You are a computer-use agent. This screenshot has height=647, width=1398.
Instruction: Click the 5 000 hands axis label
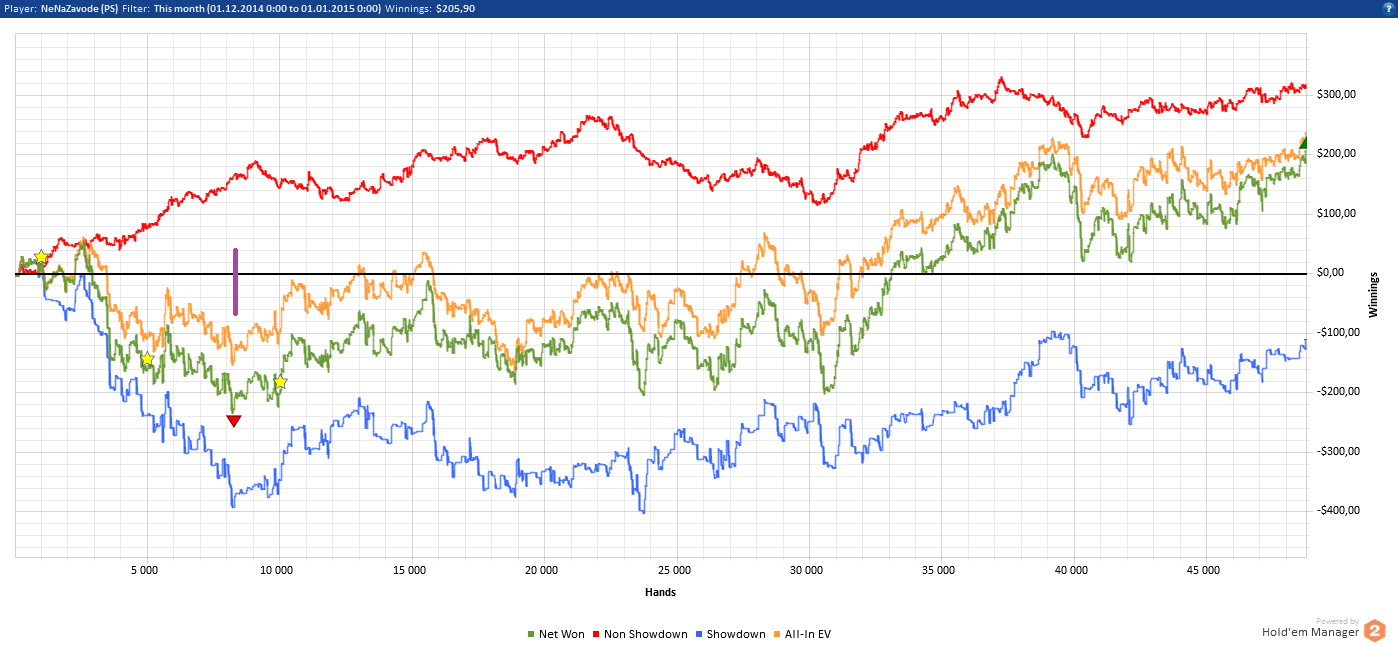point(144,571)
